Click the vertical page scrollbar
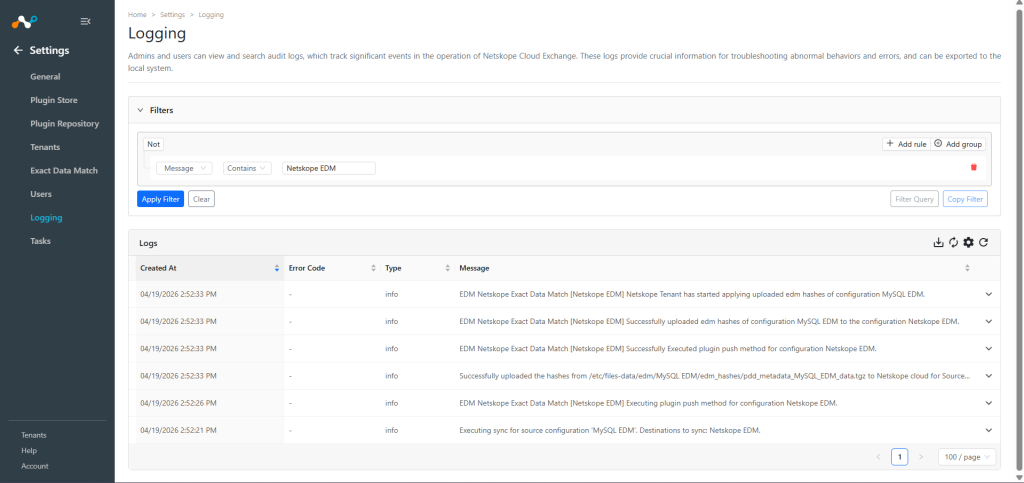Image resolution: width=1024 pixels, height=483 pixels. tap(1019, 242)
